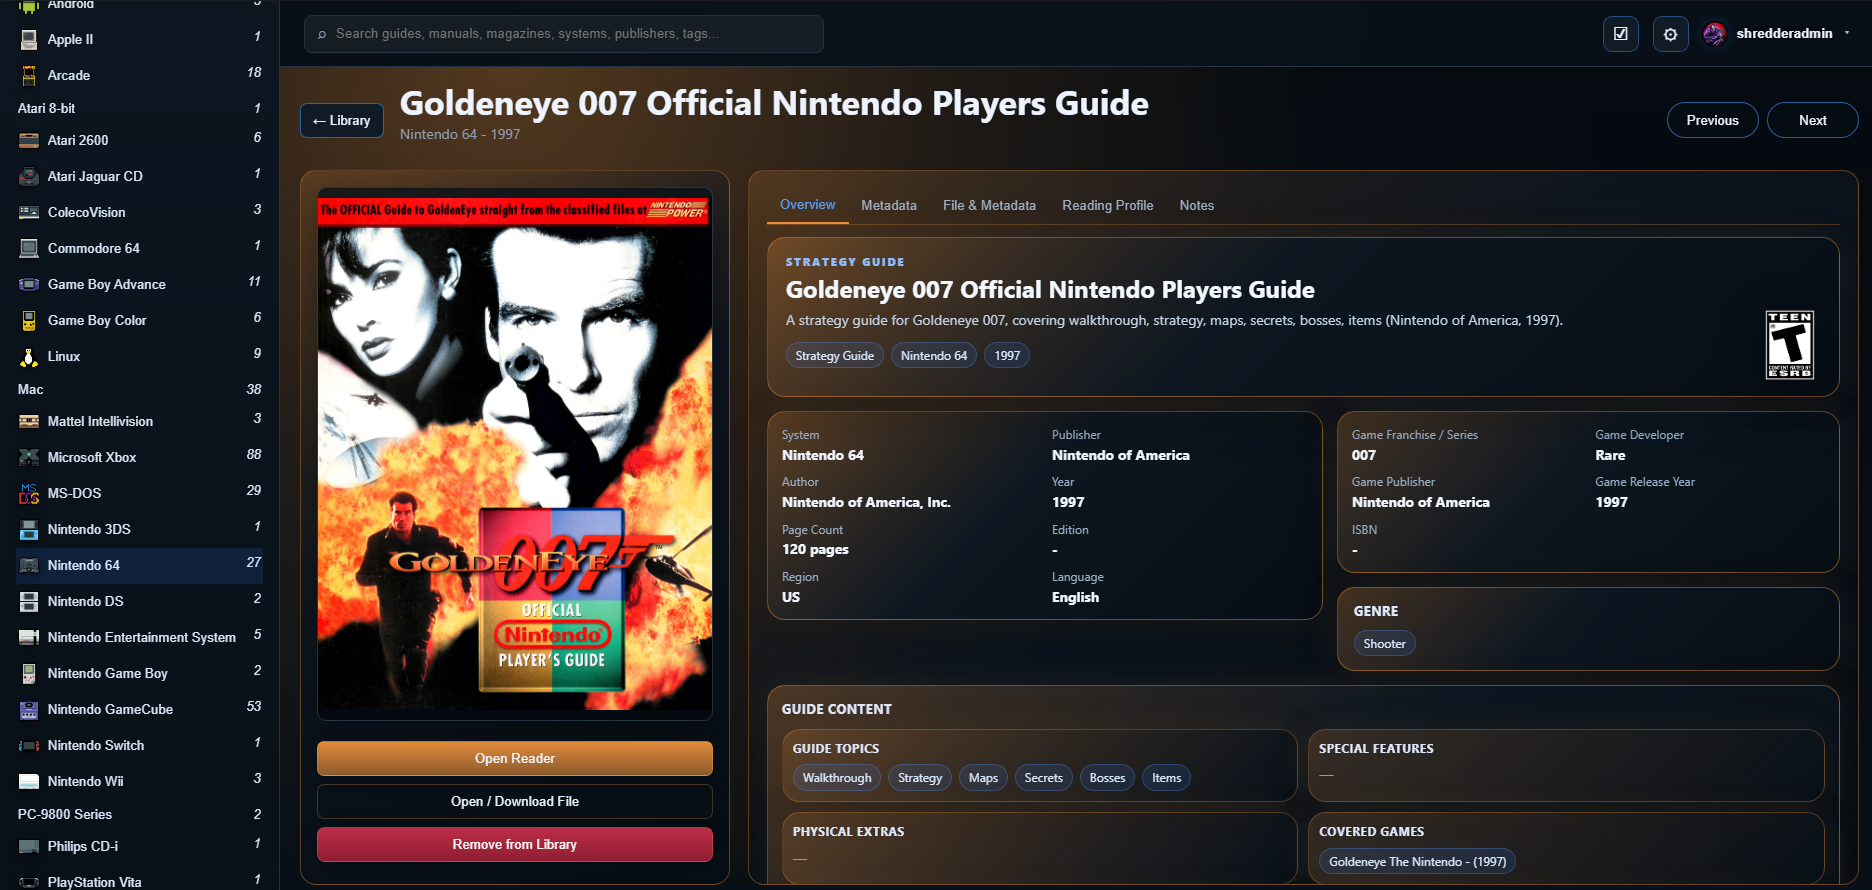
Task: Open the Reading Profile tab
Action: tap(1107, 205)
